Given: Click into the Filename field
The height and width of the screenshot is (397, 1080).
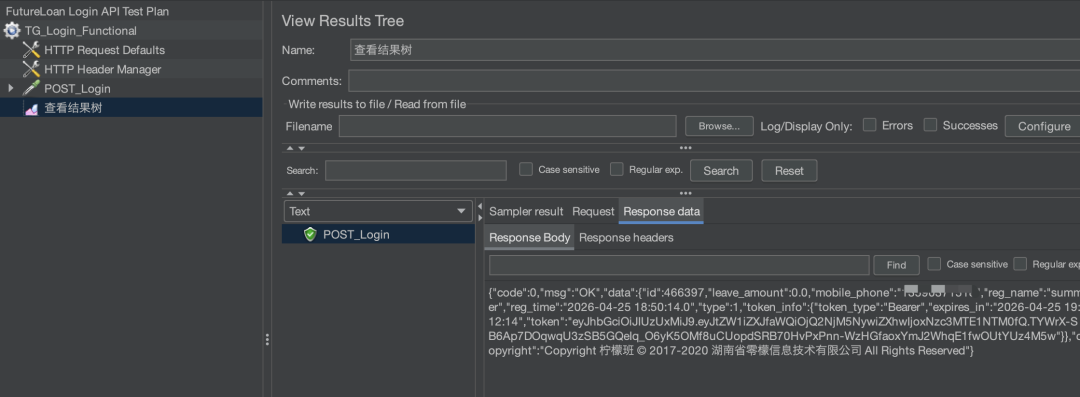Looking at the screenshot, I should point(508,126).
